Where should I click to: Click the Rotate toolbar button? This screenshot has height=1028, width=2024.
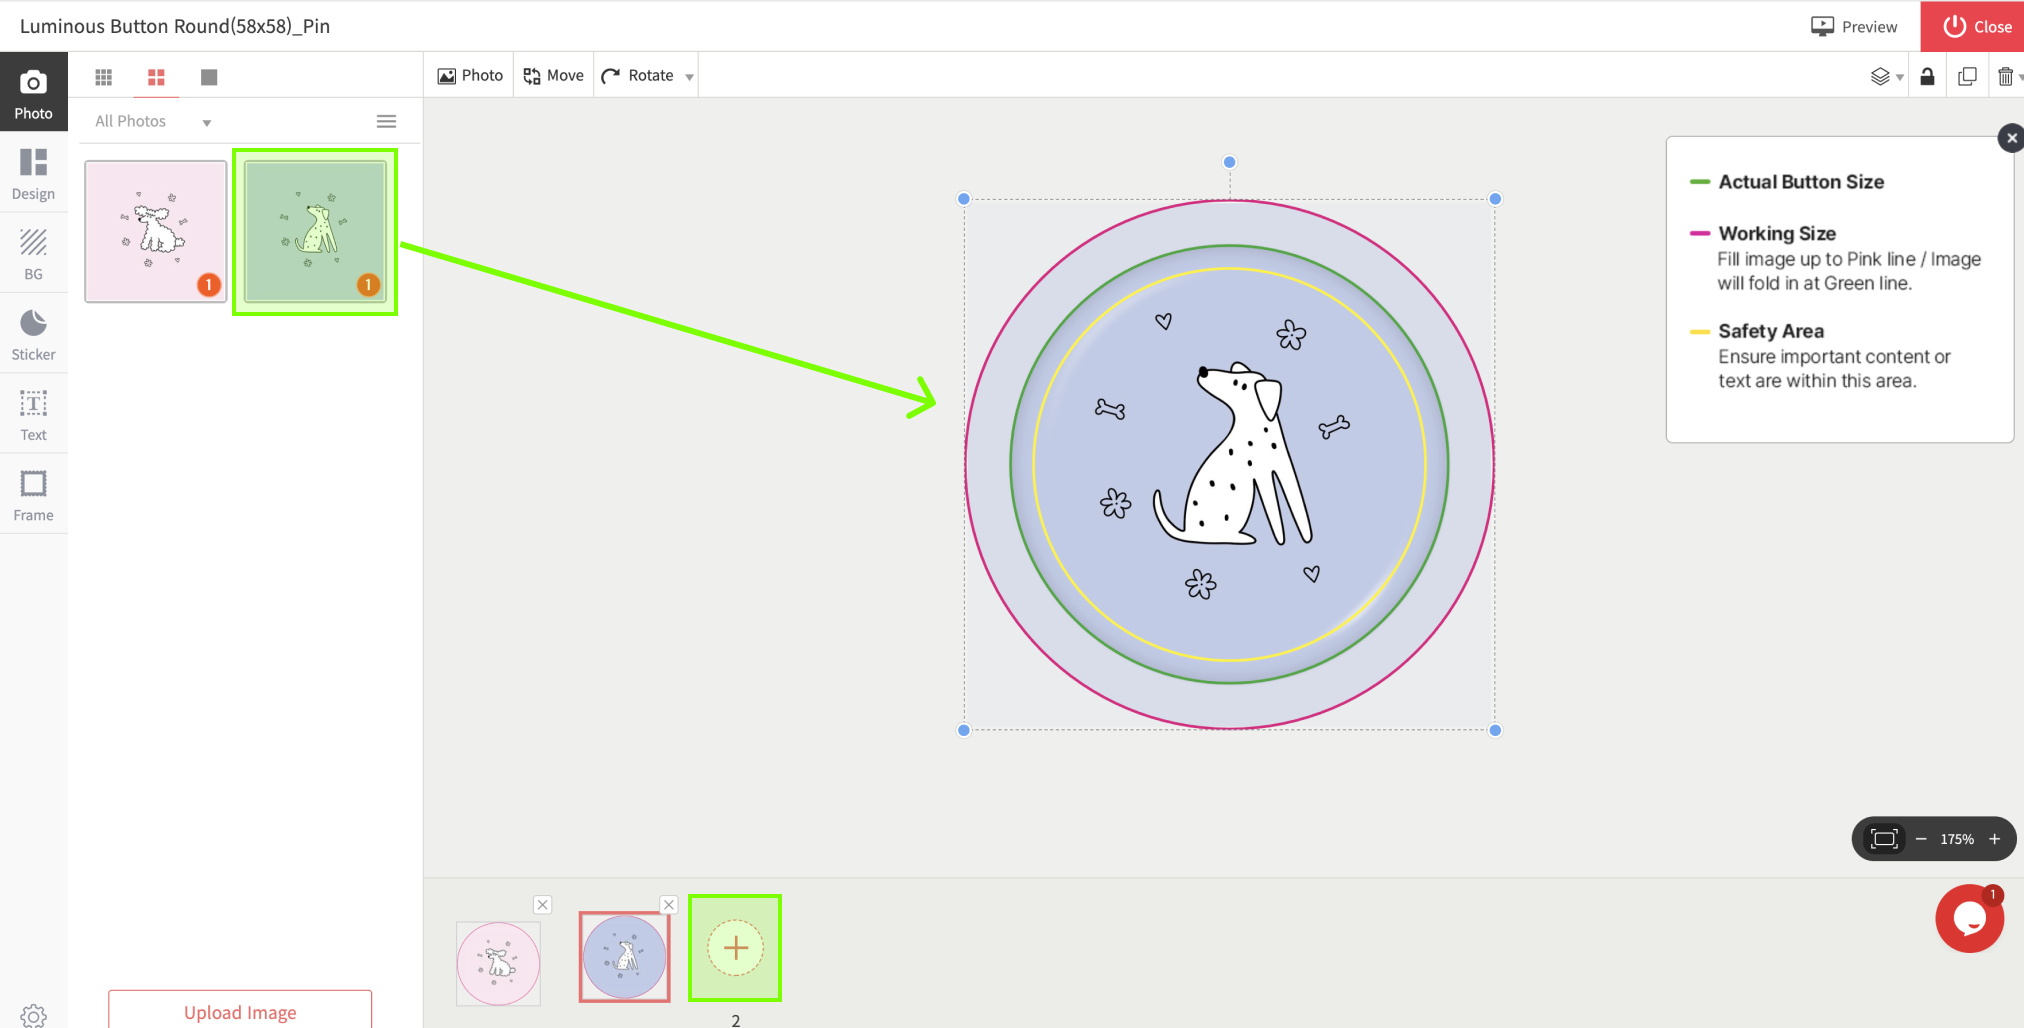tap(638, 76)
